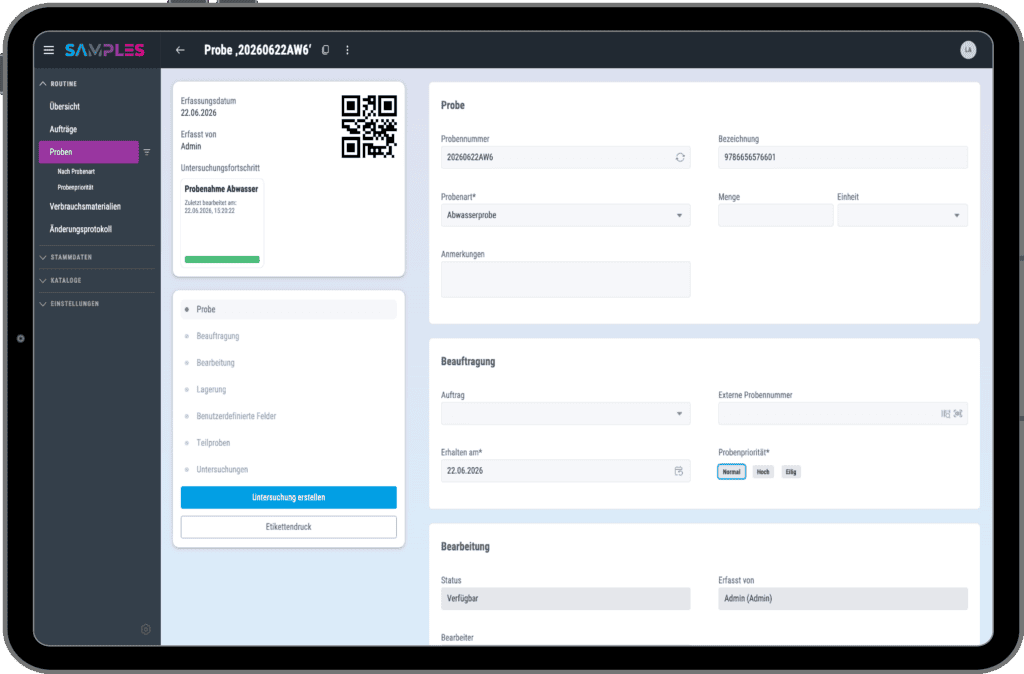
Task: Click the Status field showing Verfügbar
Action: [x=566, y=599]
